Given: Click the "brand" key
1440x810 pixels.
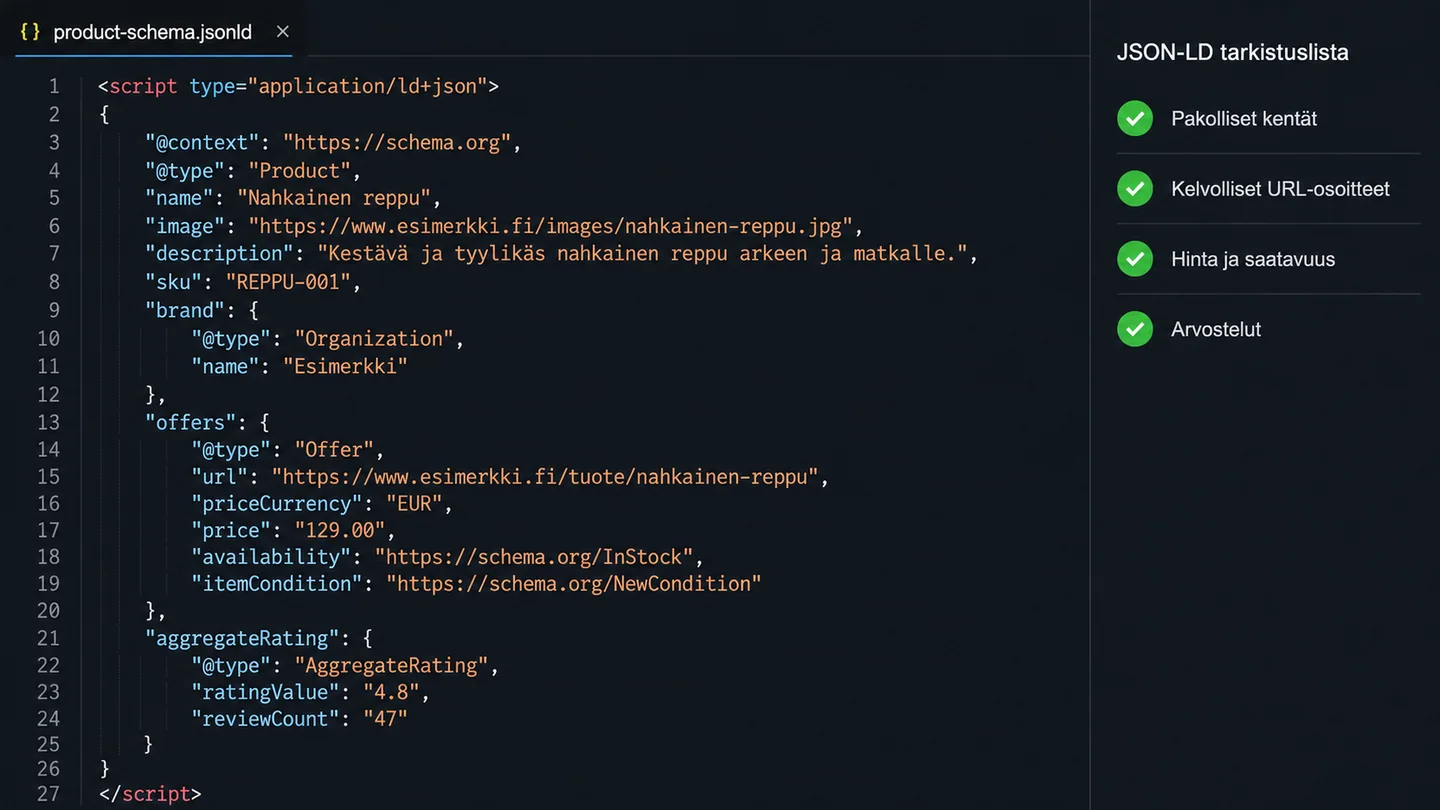Looking at the screenshot, I should point(185,310).
